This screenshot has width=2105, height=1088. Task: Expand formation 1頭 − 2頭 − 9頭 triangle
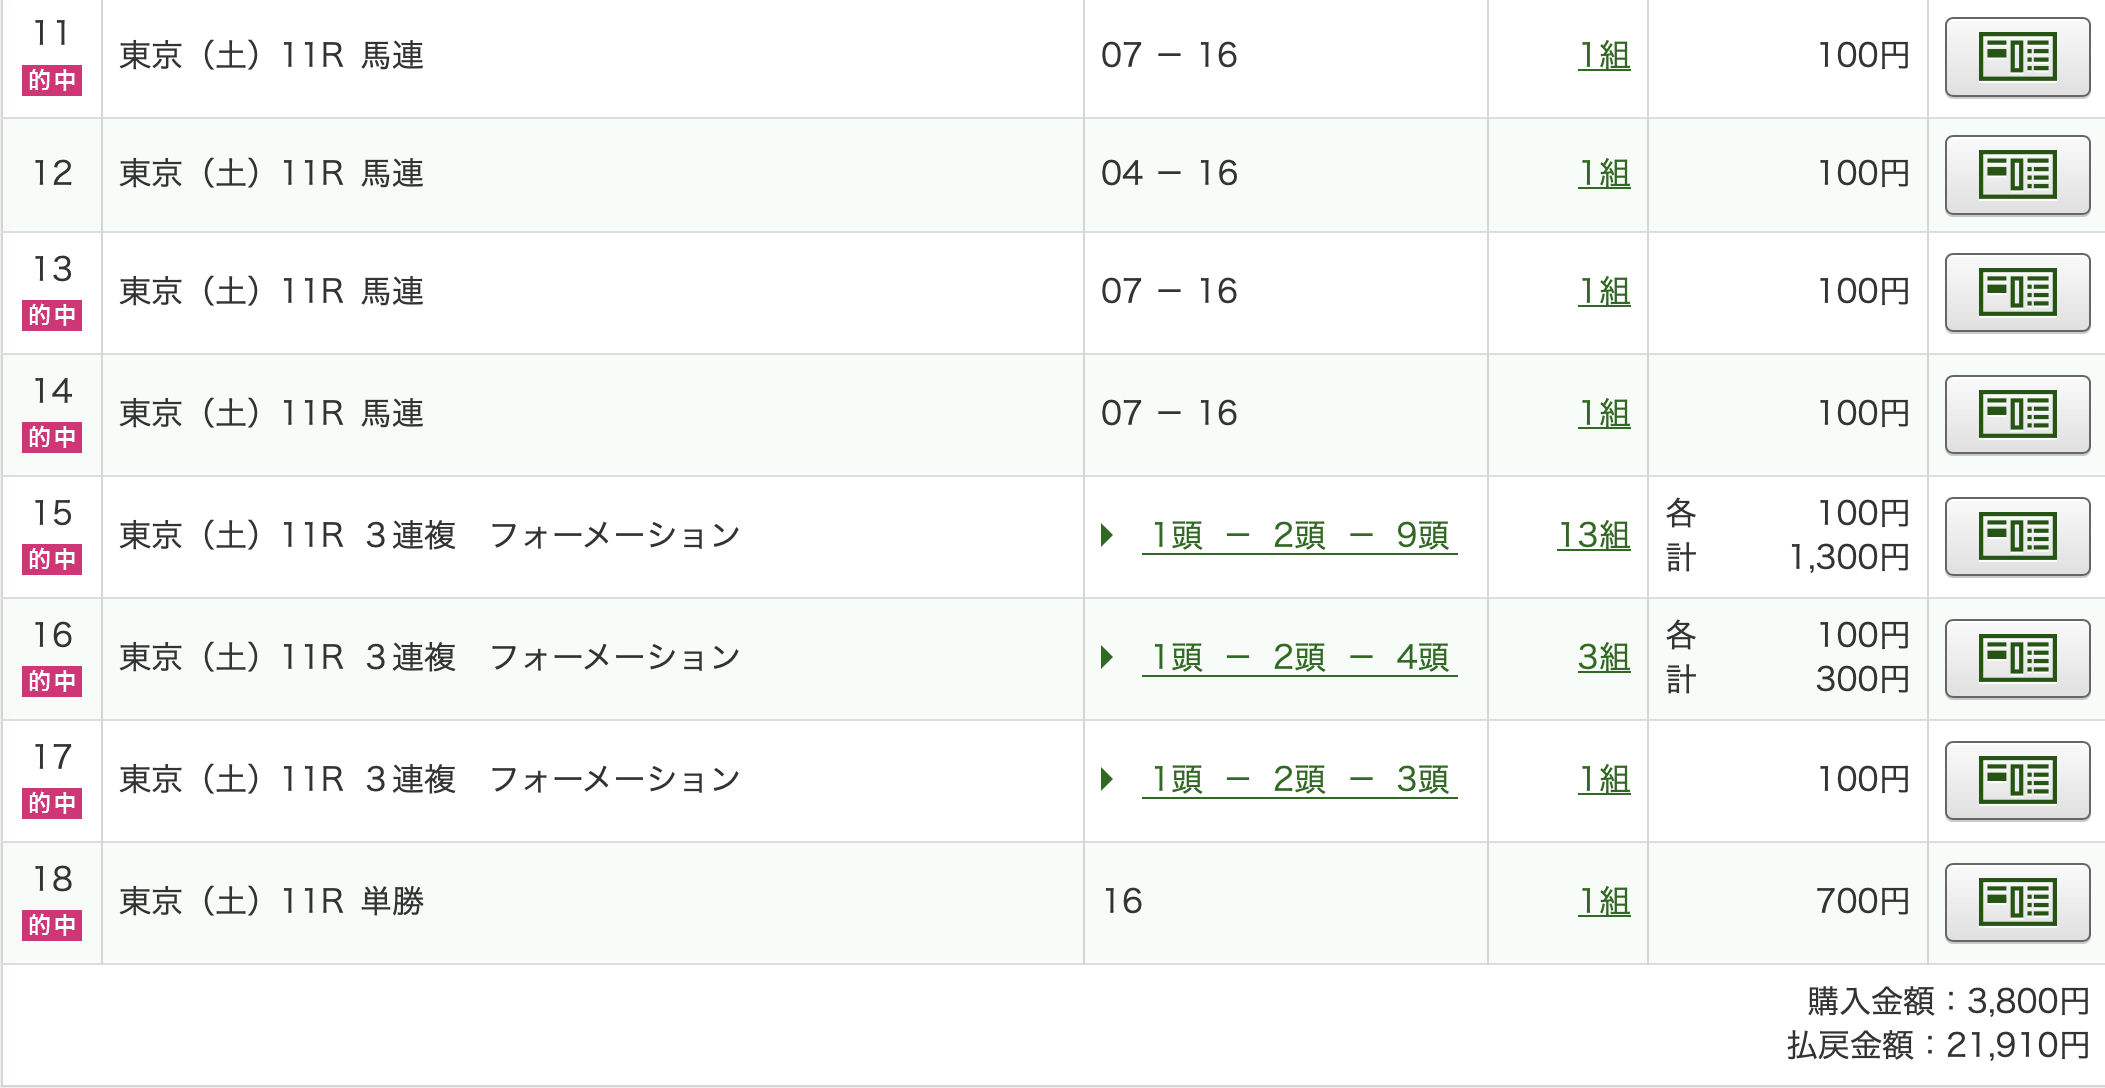point(1107,535)
